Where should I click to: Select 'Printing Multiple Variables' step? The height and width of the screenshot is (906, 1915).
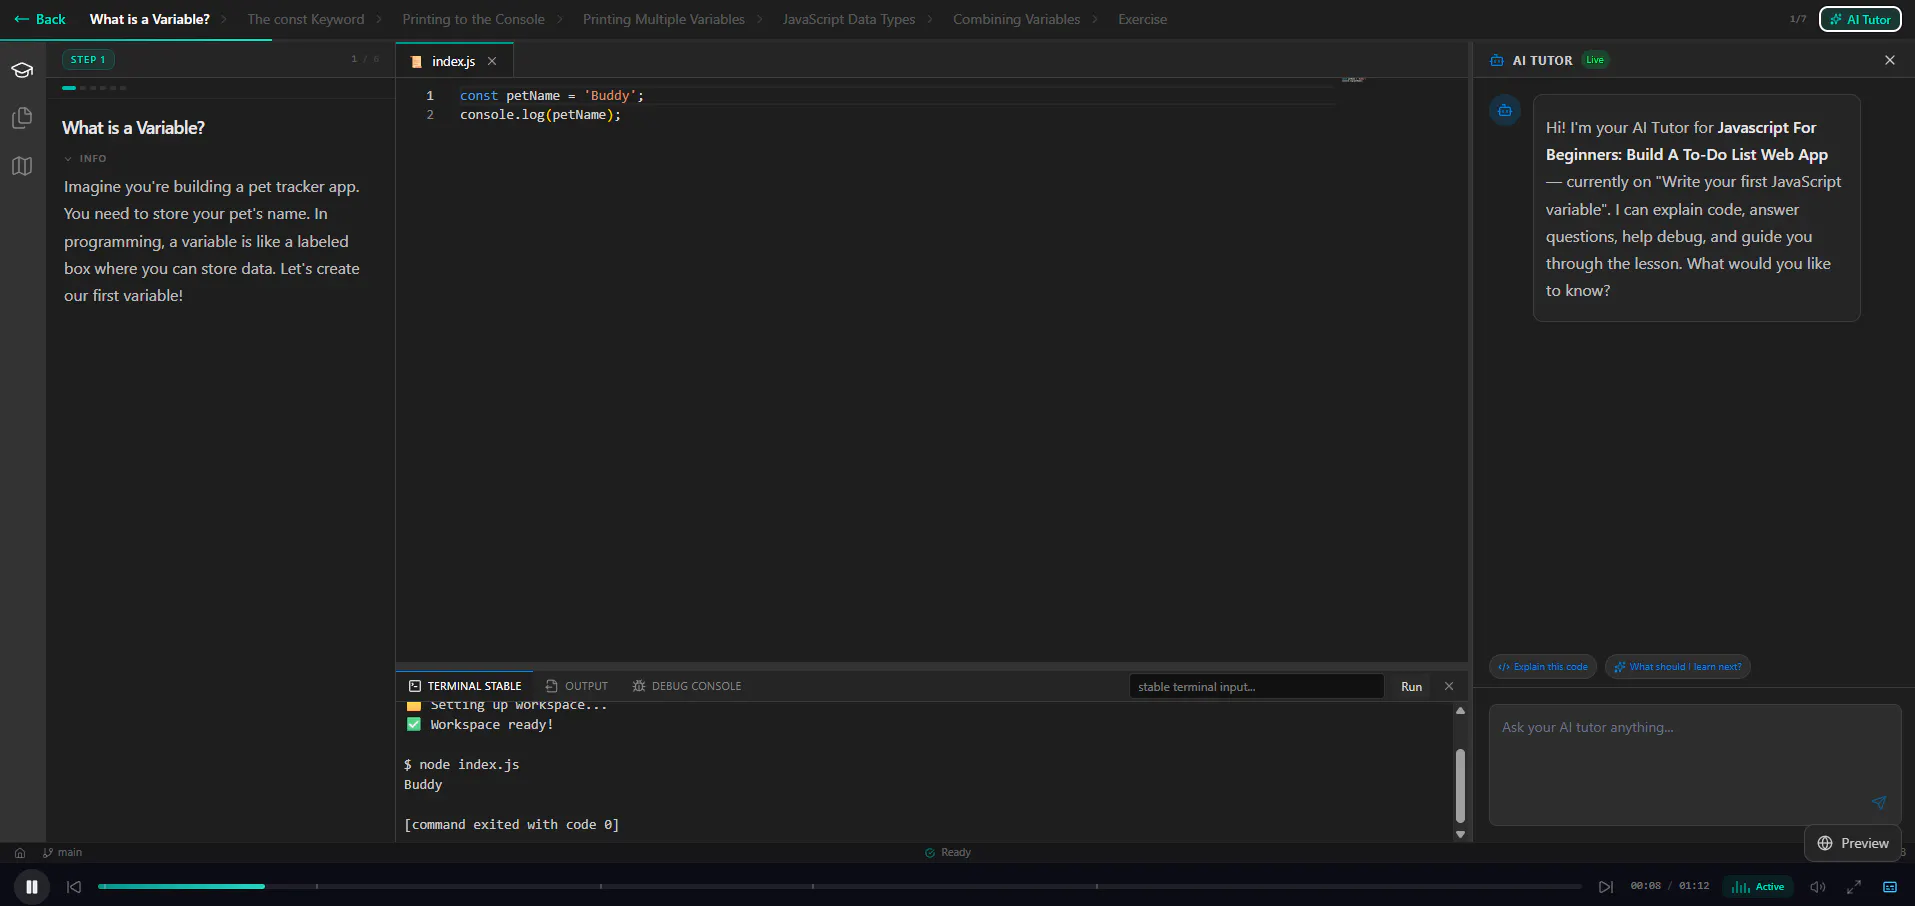664,19
